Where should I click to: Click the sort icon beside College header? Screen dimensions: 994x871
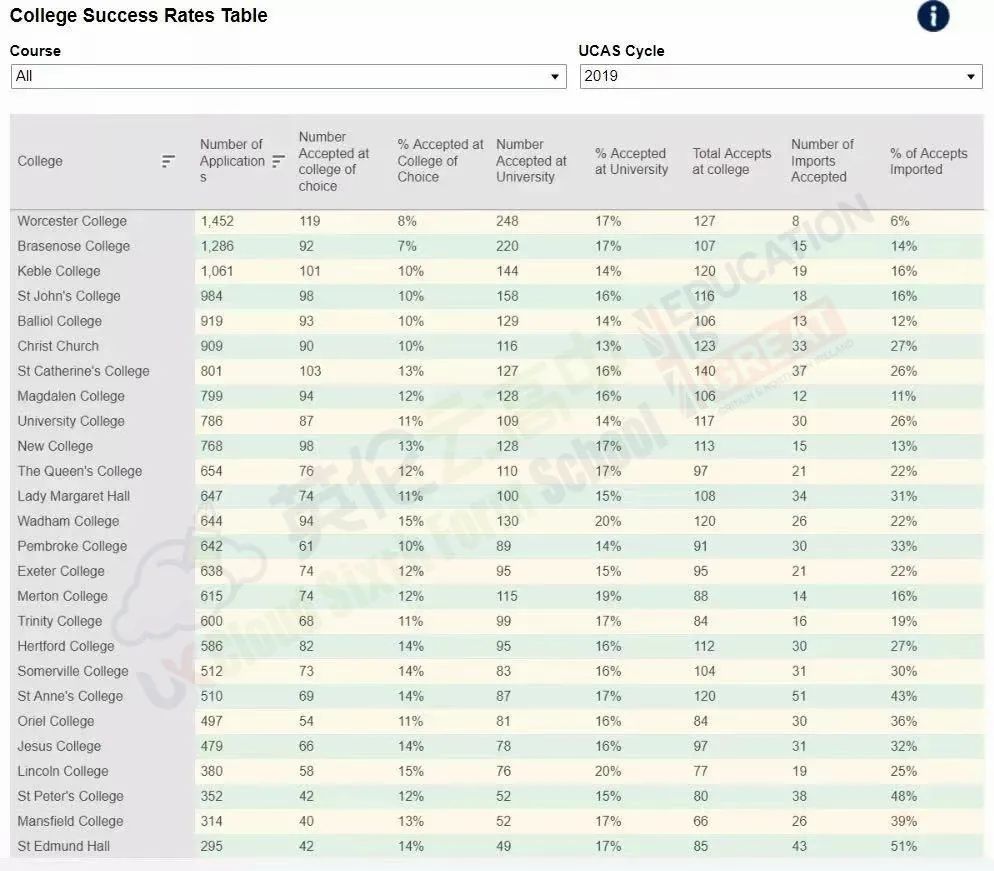click(x=168, y=161)
